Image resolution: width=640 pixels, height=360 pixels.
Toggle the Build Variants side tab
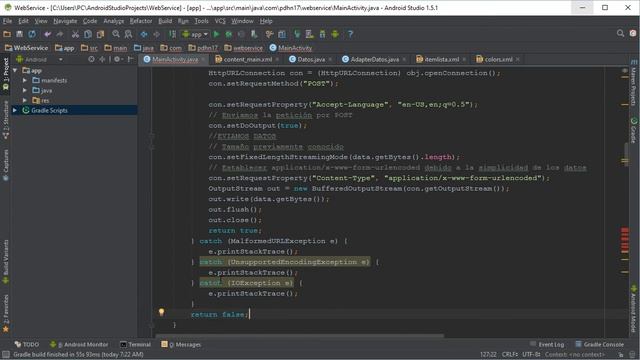6,261
